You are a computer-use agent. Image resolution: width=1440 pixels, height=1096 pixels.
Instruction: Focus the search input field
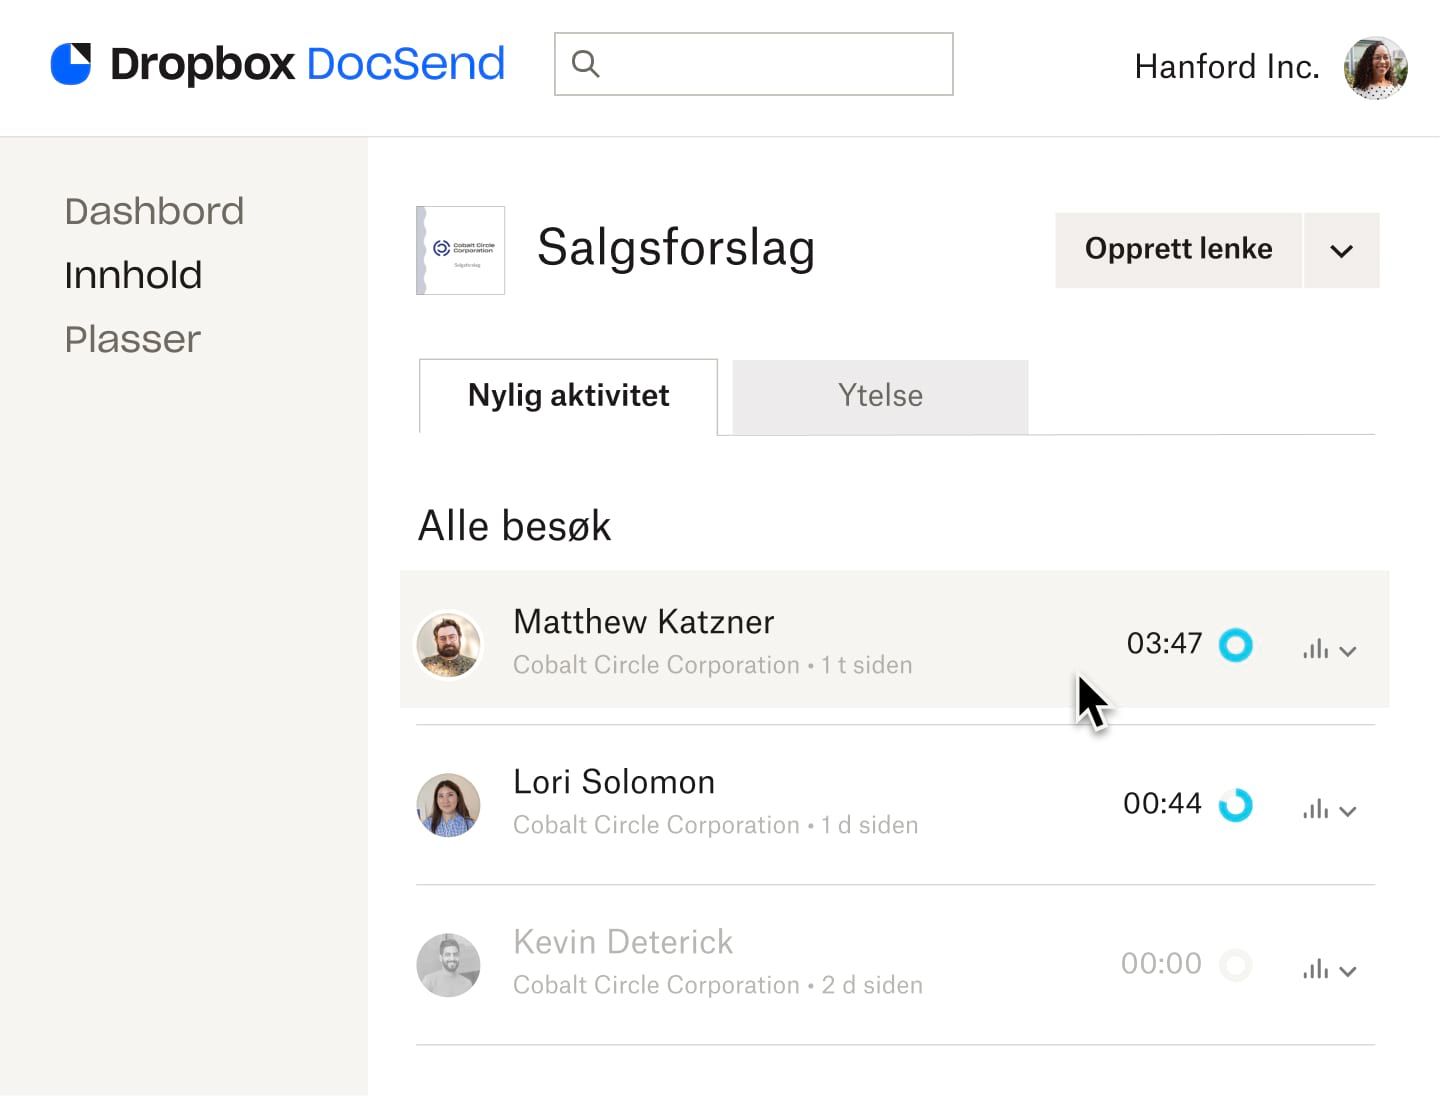[754, 64]
